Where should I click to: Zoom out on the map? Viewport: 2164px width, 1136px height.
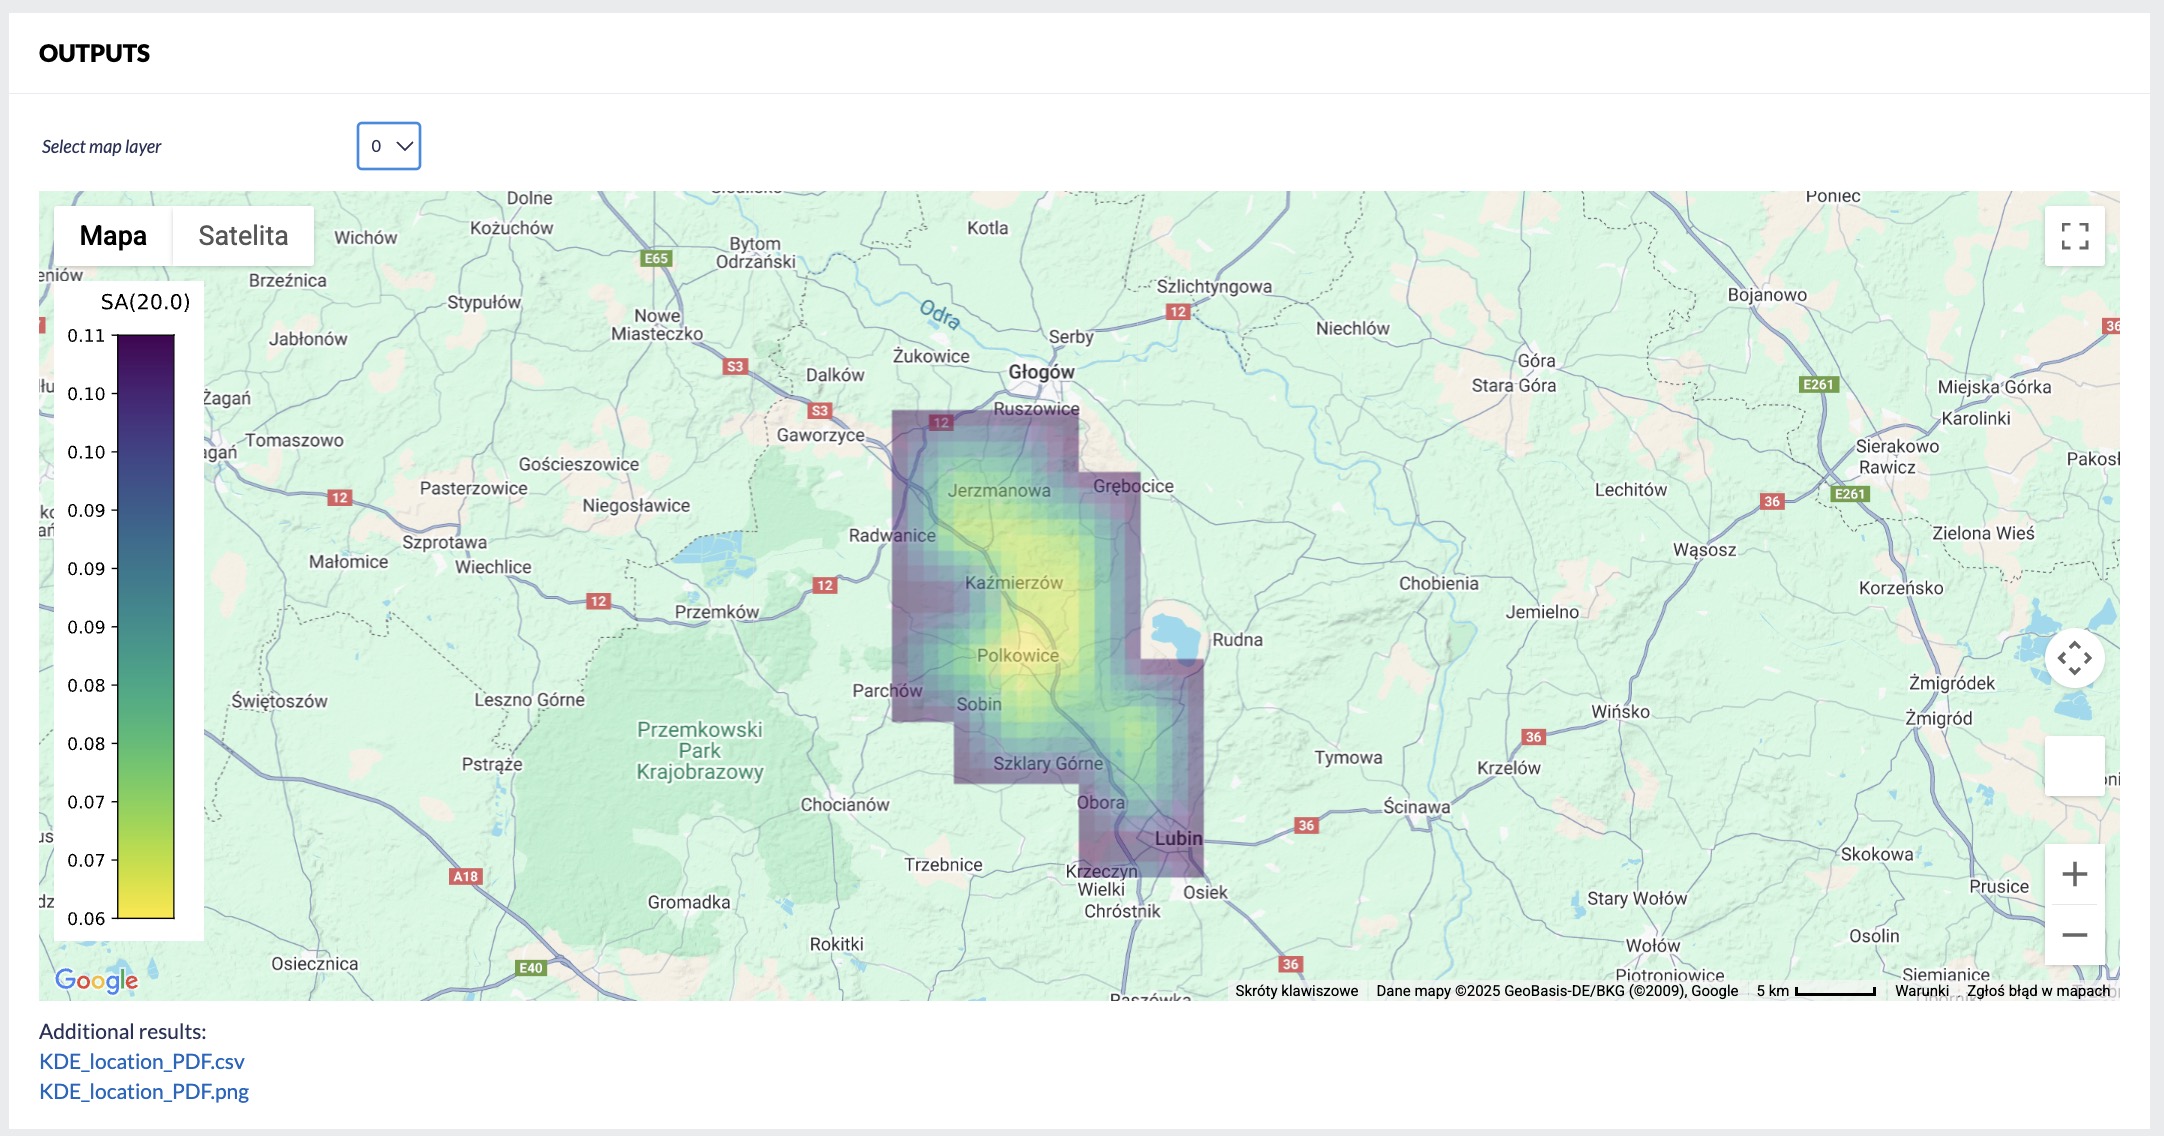(2074, 935)
